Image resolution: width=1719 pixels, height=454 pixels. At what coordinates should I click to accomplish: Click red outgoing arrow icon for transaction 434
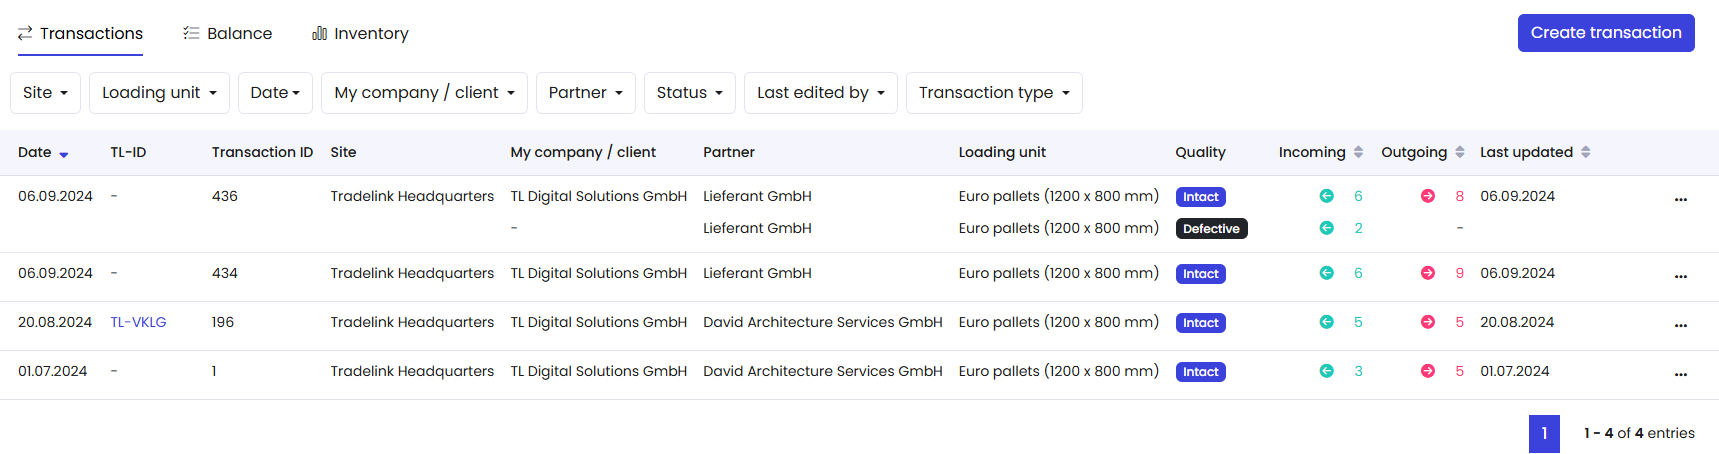[1428, 273]
